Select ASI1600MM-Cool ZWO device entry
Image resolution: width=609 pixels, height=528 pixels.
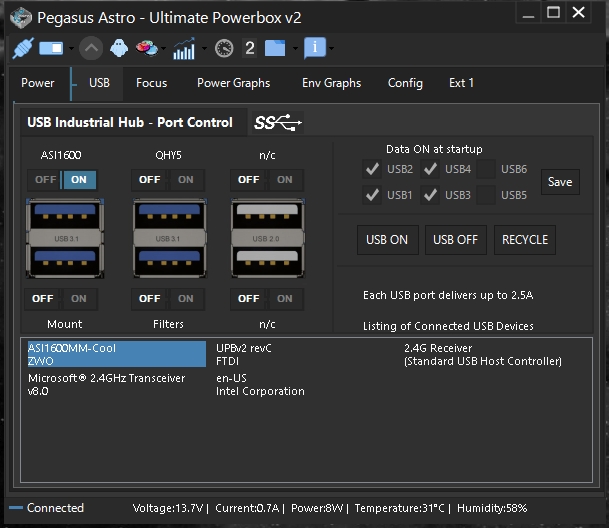click(x=117, y=354)
